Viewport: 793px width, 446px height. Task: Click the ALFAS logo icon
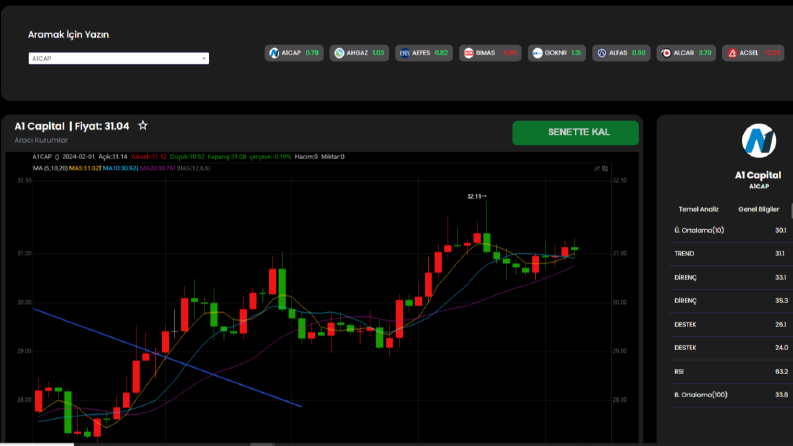(x=602, y=53)
